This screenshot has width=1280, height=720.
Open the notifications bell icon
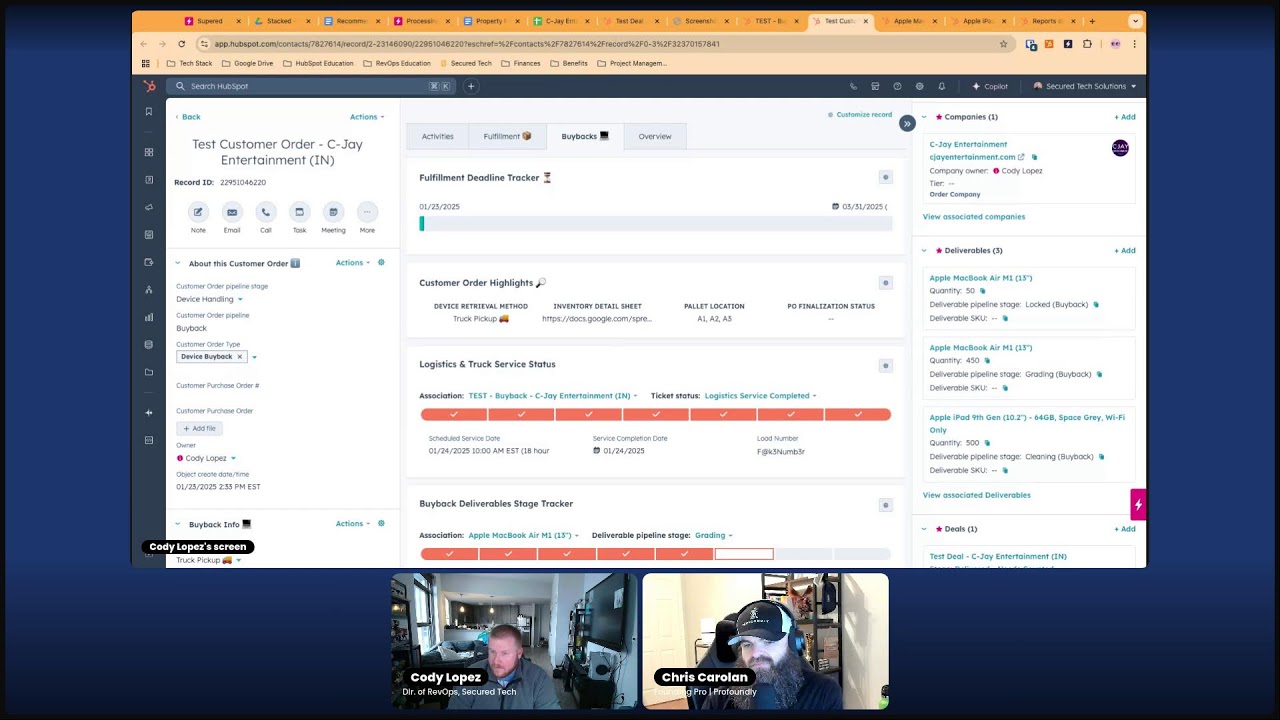[x=941, y=86]
